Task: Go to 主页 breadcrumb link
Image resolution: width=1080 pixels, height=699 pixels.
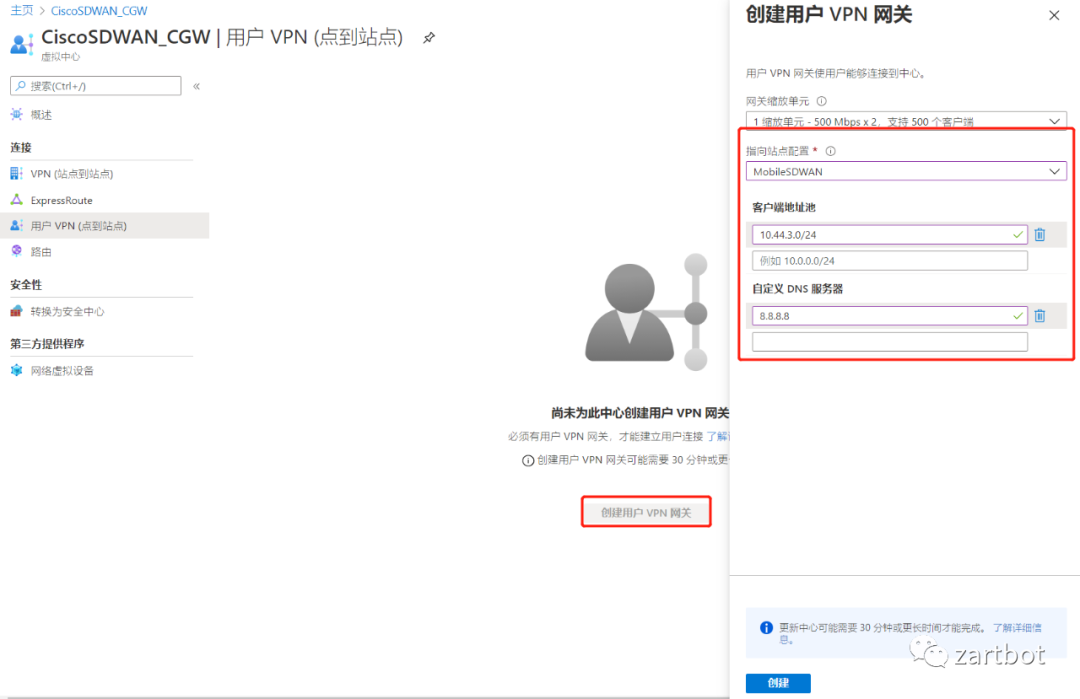Action: pyautogui.click(x=21, y=10)
